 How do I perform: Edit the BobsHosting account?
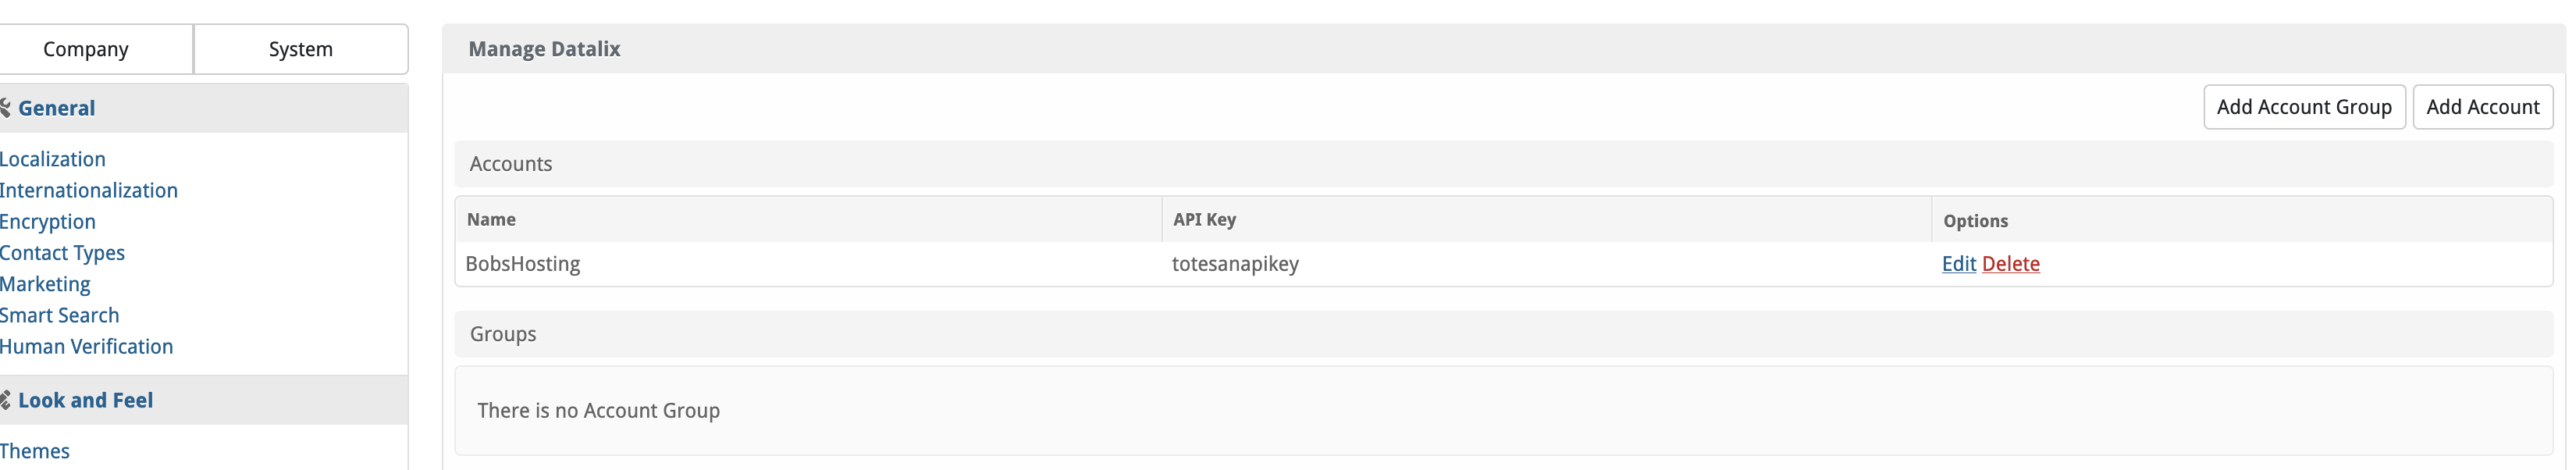1958,264
